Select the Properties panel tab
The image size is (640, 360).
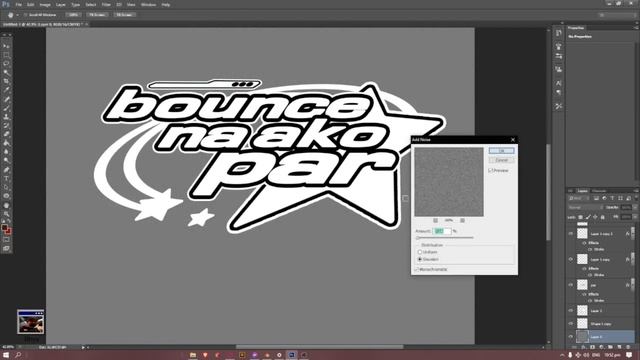coord(576,28)
